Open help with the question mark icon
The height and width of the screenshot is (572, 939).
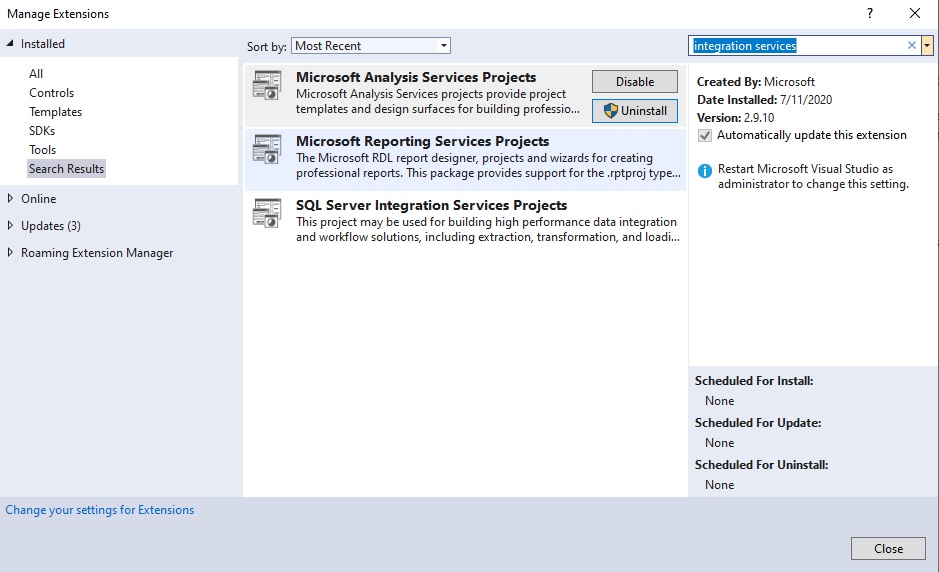pos(870,13)
